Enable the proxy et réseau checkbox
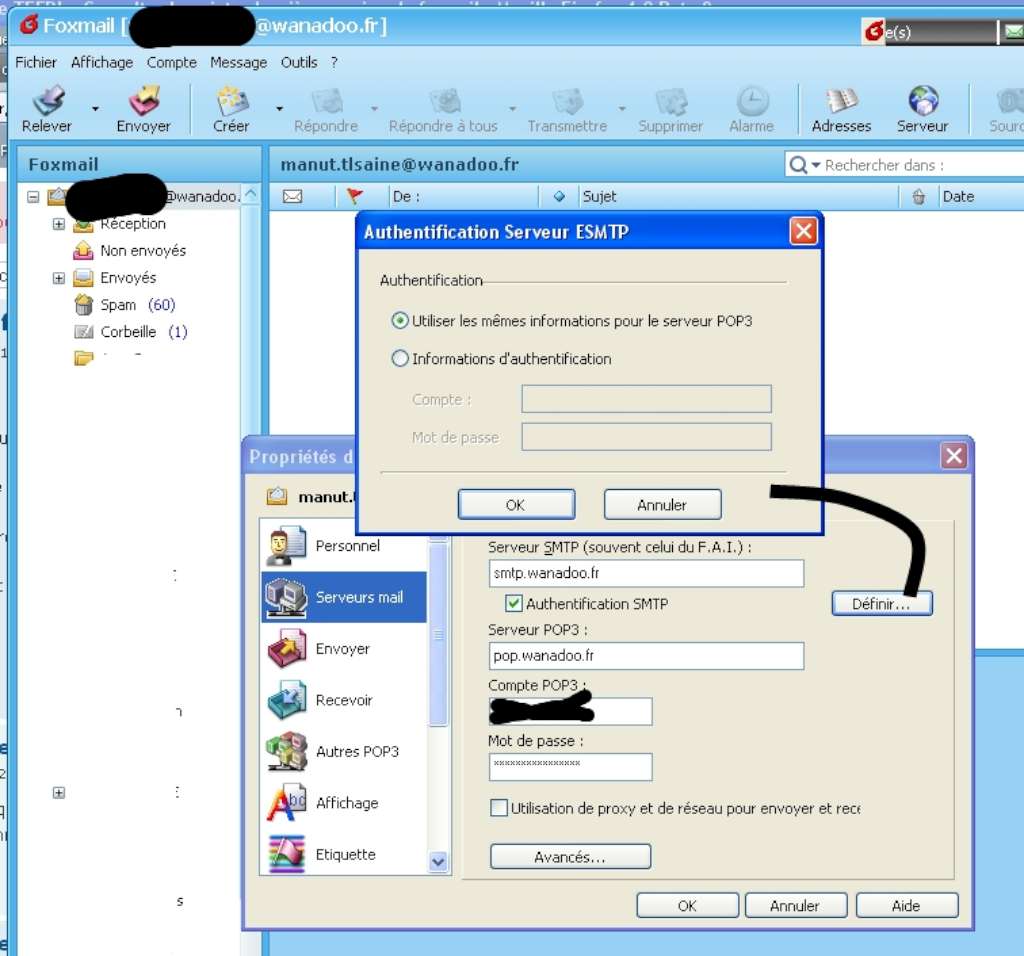Screen dimensions: 1024x956 tap(499, 808)
